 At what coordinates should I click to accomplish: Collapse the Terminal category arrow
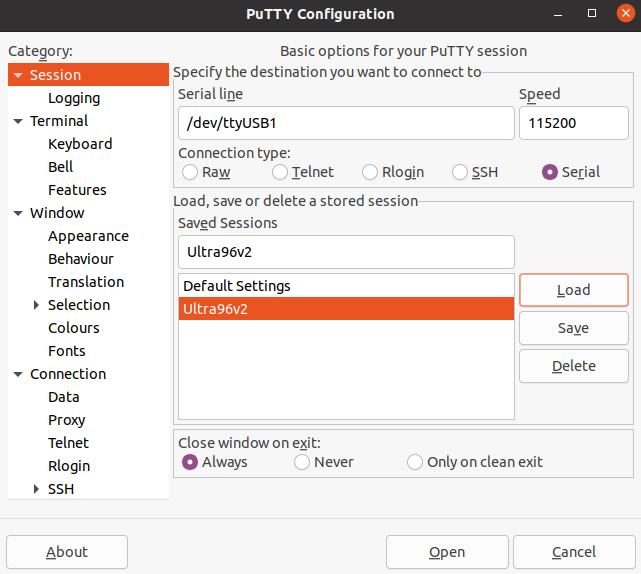18,121
